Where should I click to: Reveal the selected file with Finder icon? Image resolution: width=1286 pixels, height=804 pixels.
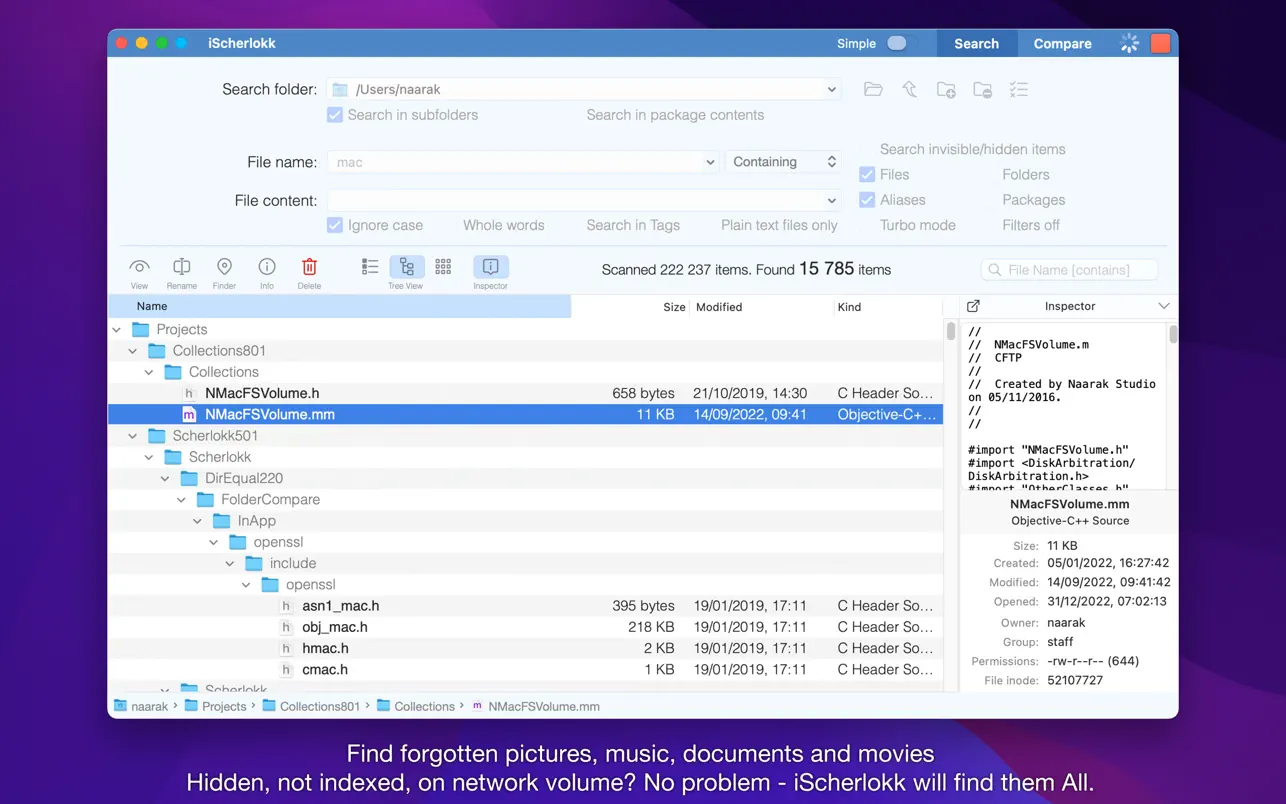(x=224, y=267)
